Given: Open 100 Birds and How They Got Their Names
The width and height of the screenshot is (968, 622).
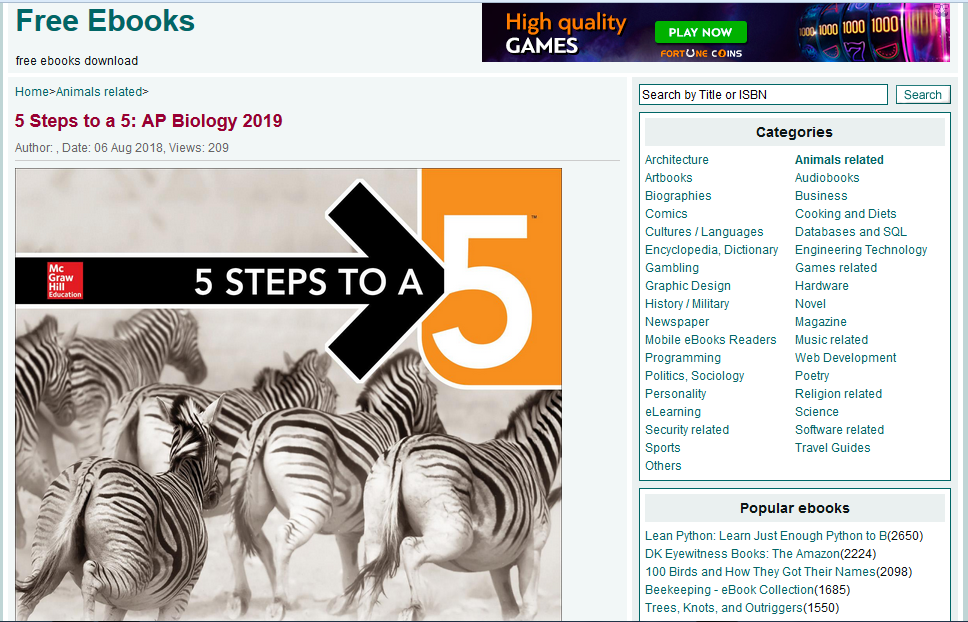Looking at the screenshot, I should point(760,571).
